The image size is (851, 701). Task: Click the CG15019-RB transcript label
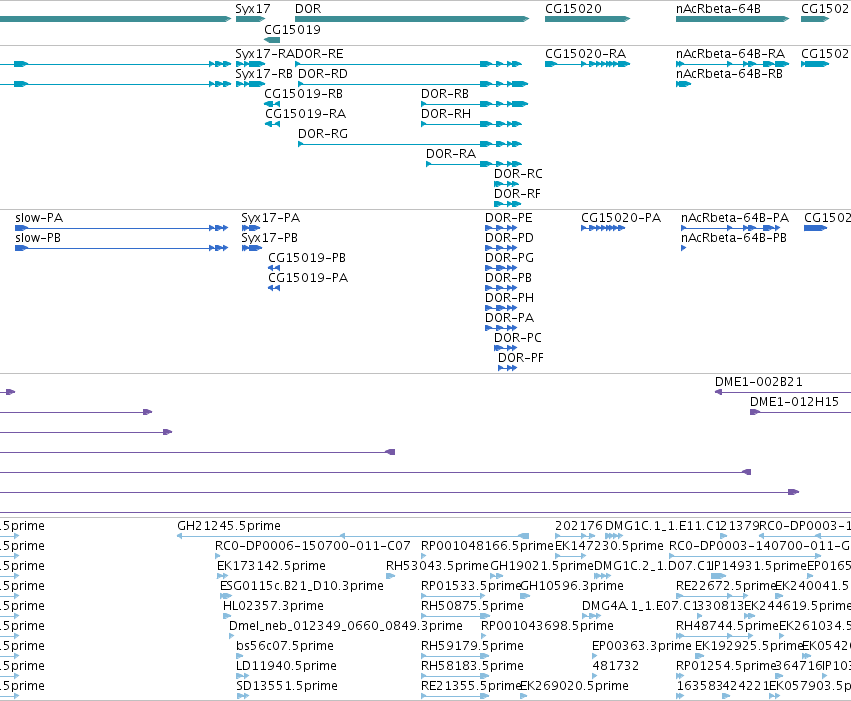pyautogui.click(x=303, y=94)
